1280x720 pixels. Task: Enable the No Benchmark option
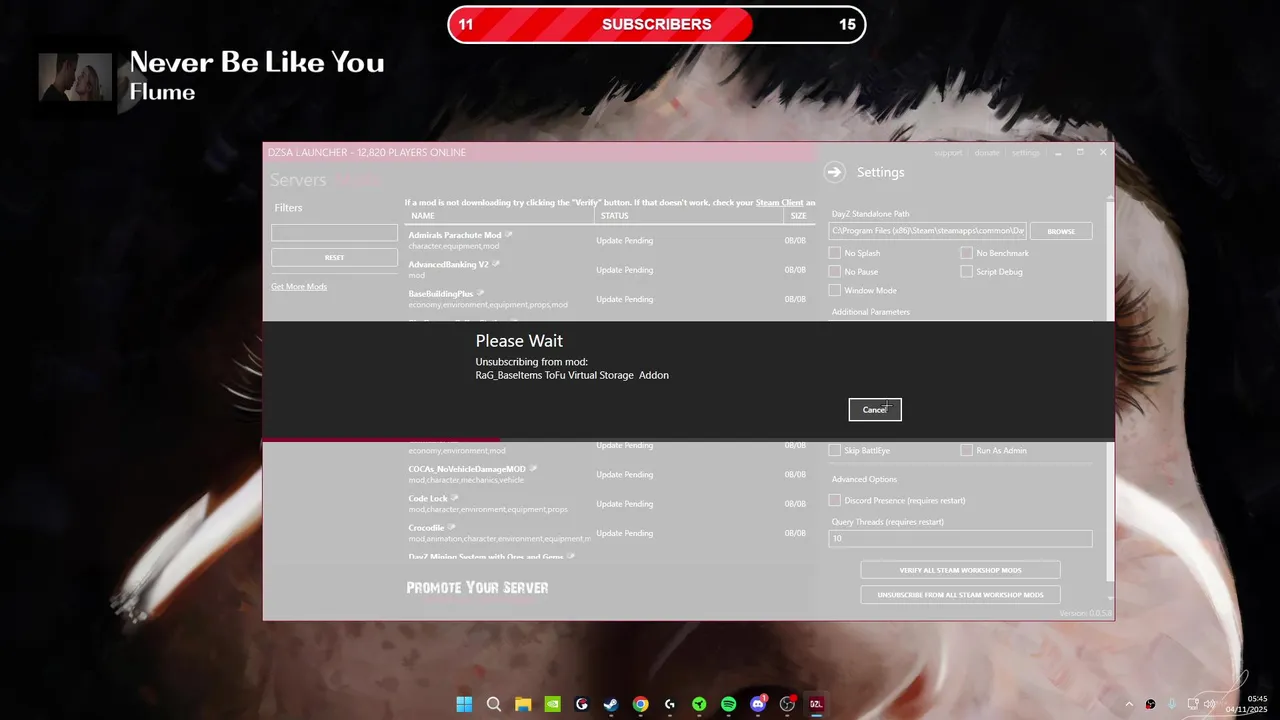967,253
